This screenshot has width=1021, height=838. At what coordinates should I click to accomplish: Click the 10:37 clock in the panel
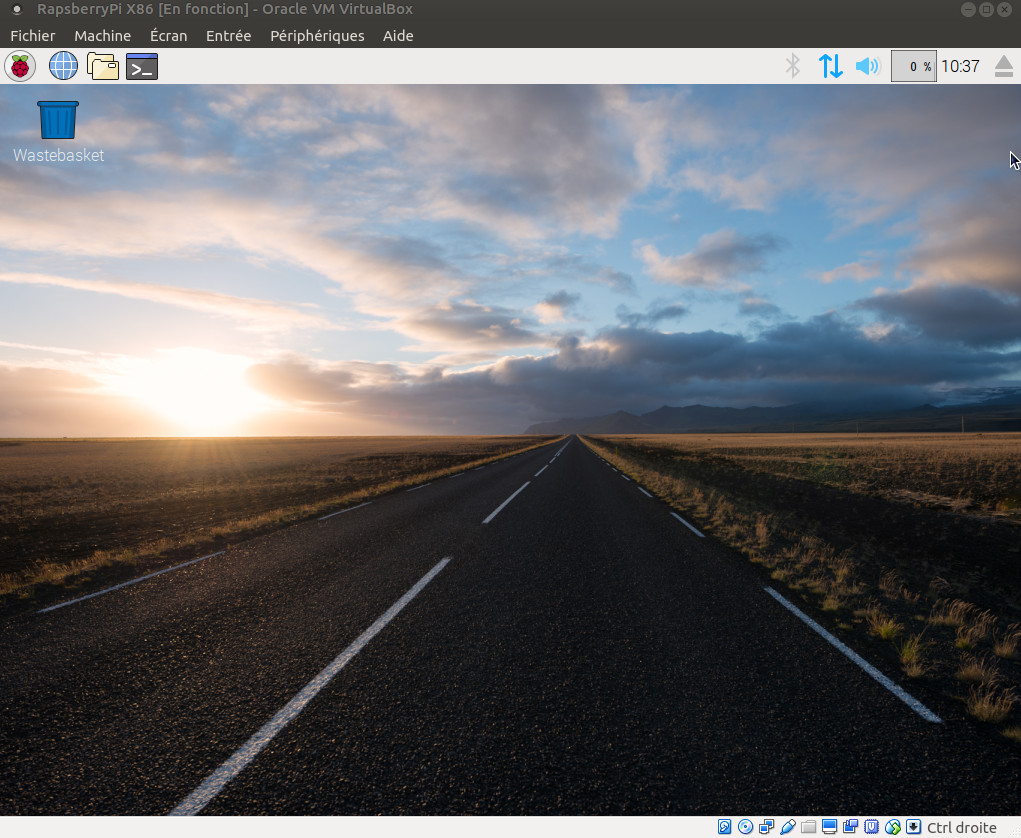click(x=960, y=67)
